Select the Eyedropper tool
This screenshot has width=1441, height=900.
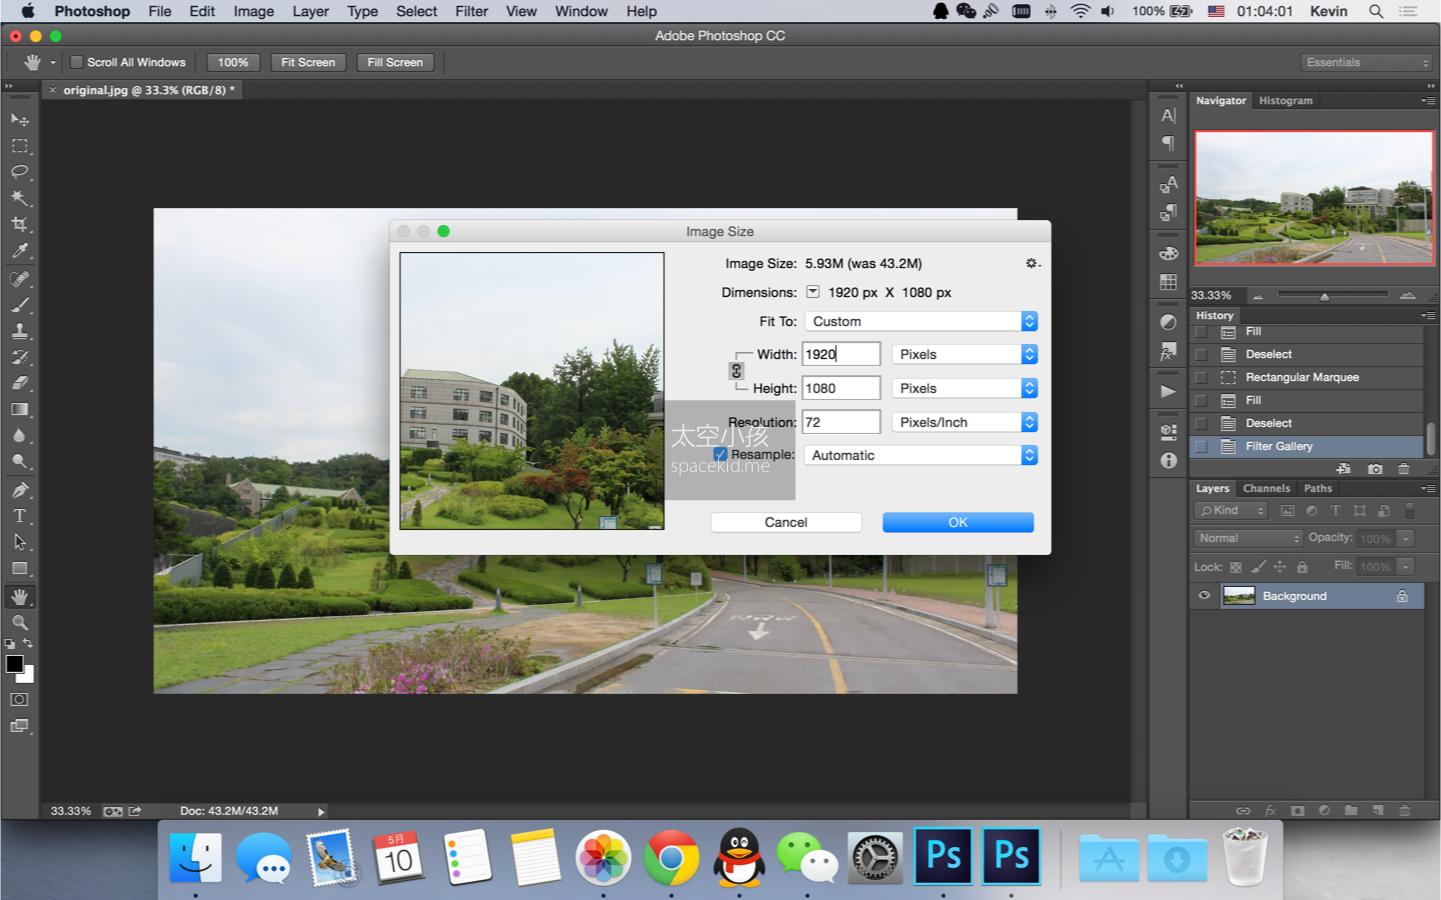(19, 251)
